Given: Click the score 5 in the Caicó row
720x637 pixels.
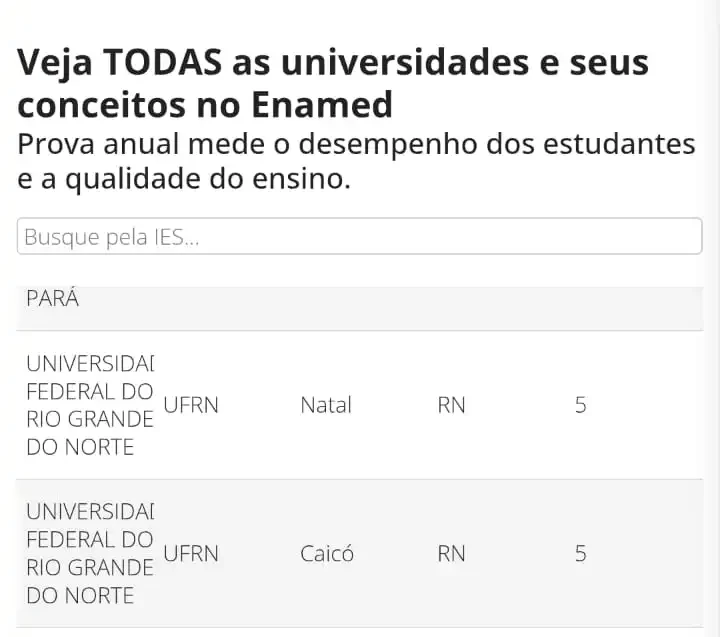Looking at the screenshot, I should 580,553.
